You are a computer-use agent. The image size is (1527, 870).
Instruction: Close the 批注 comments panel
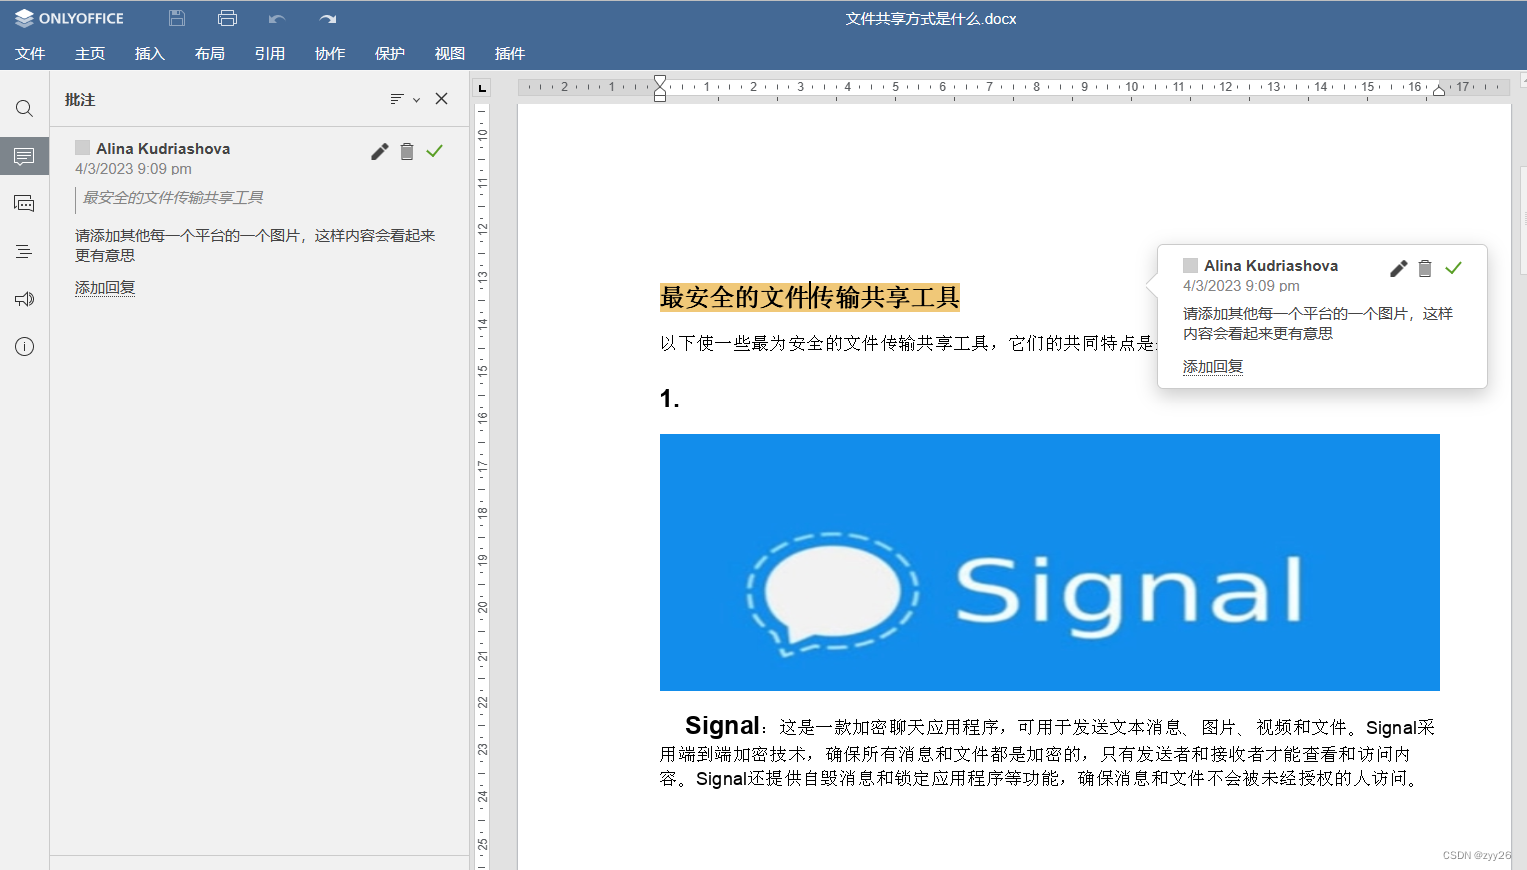click(441, 99)
